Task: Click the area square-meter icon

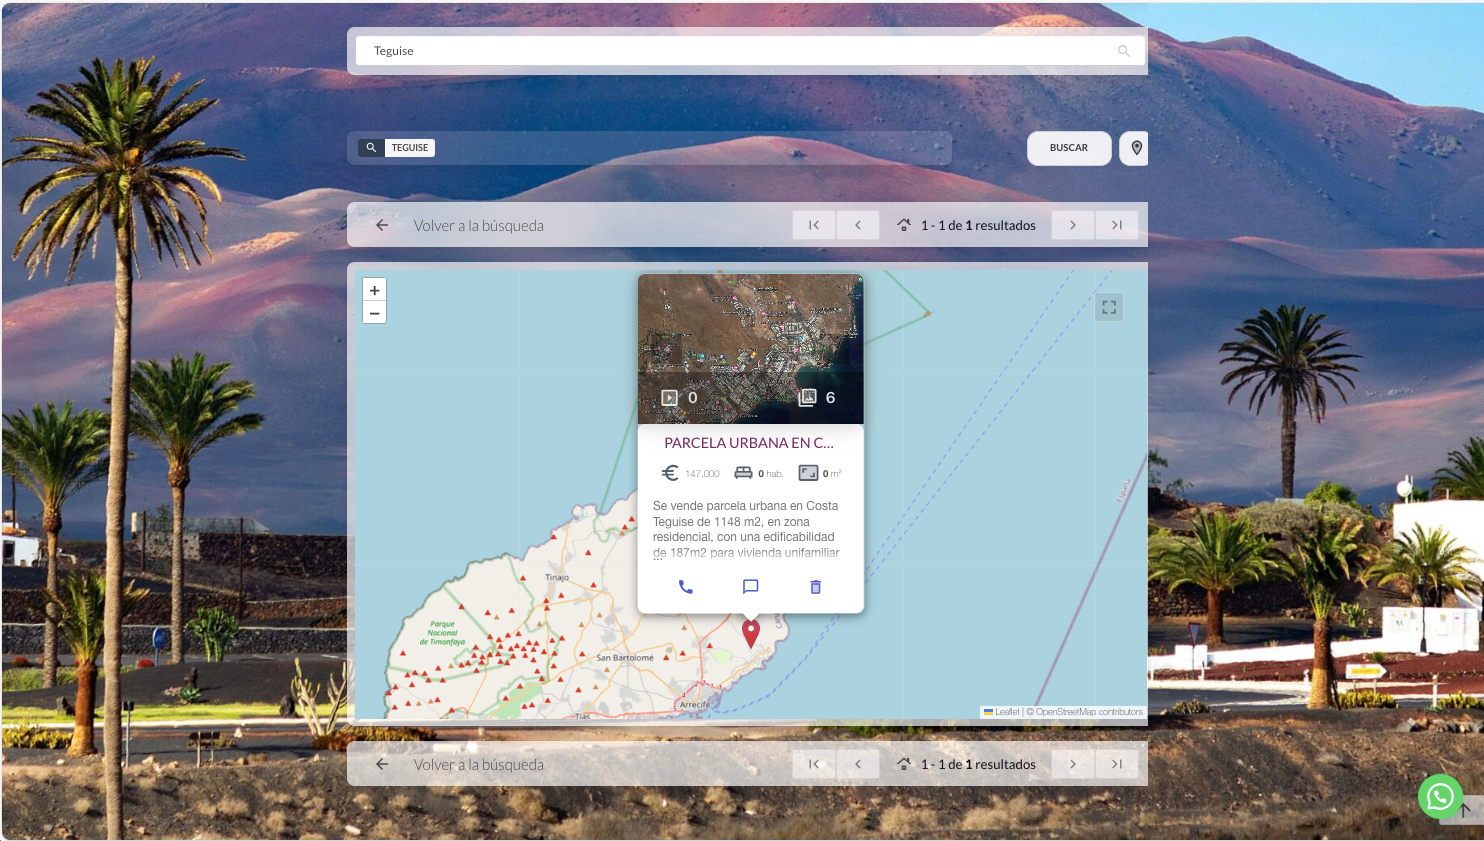Action: pyautogui.click(x=808, y=473)
